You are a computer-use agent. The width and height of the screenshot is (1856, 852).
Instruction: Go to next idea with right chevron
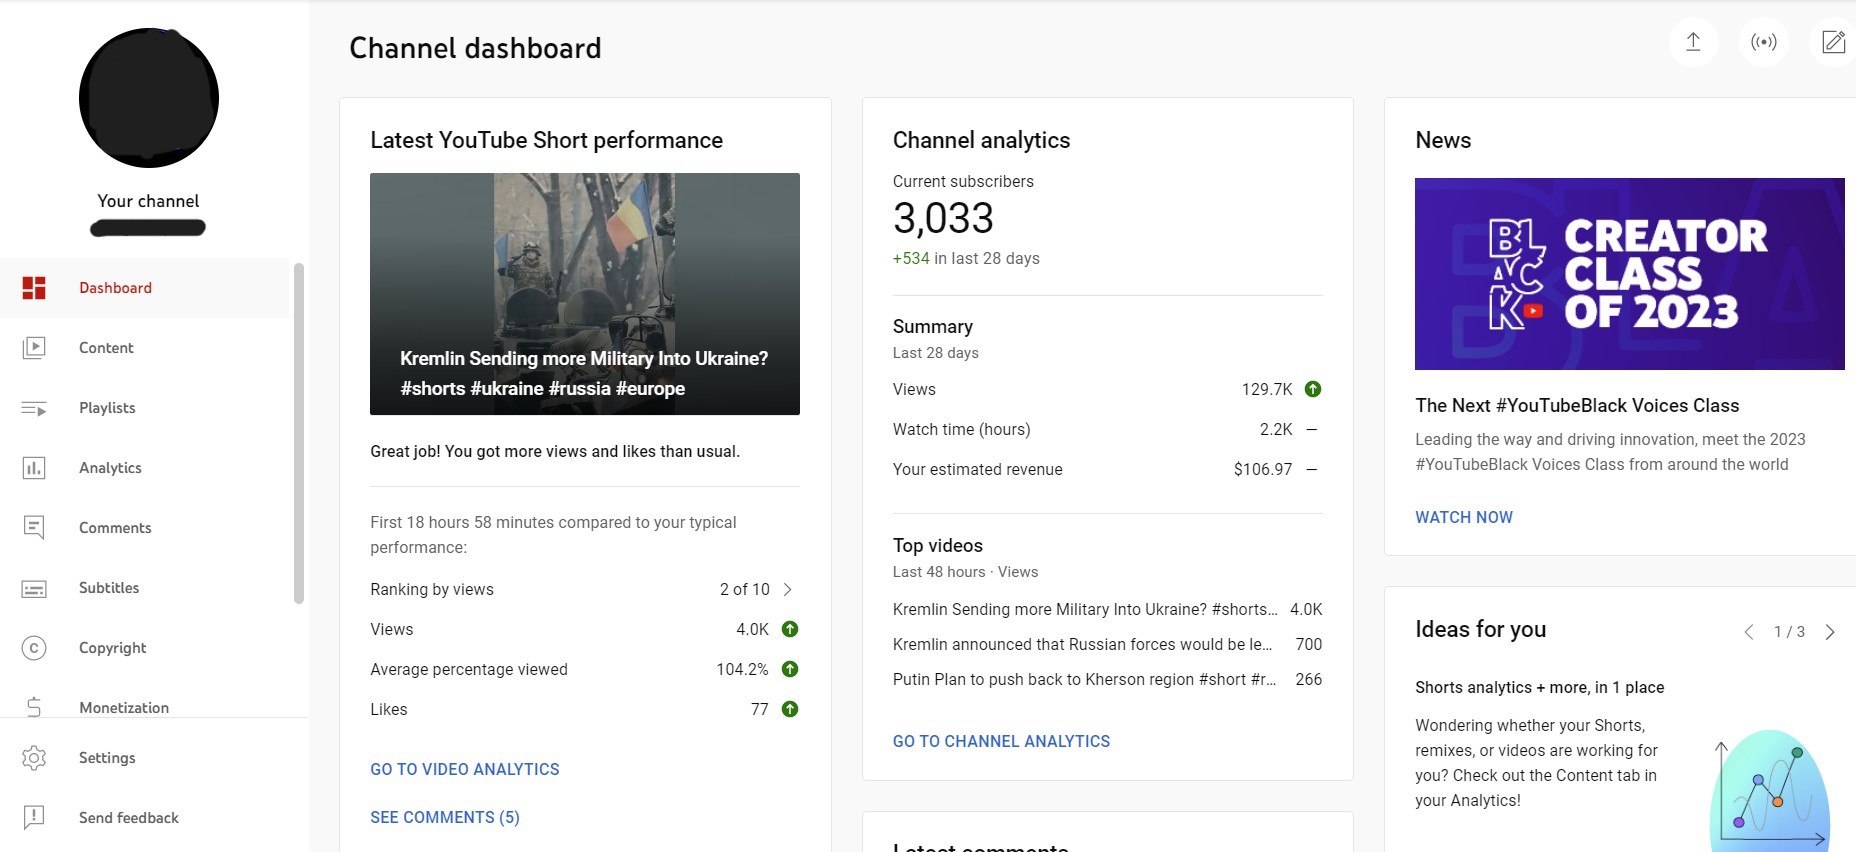click(x=1830, y=632)
